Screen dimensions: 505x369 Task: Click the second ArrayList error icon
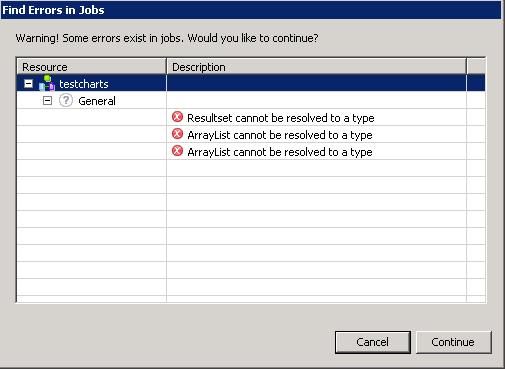coord(177,151)
